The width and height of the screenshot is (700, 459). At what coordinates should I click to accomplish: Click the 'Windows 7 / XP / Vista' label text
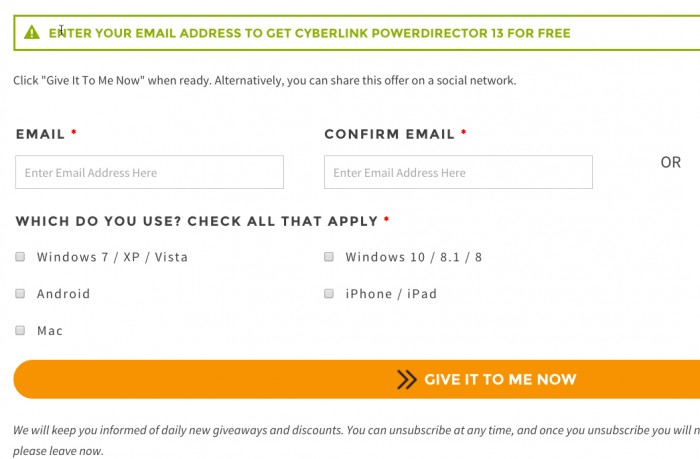click(112, 257)
